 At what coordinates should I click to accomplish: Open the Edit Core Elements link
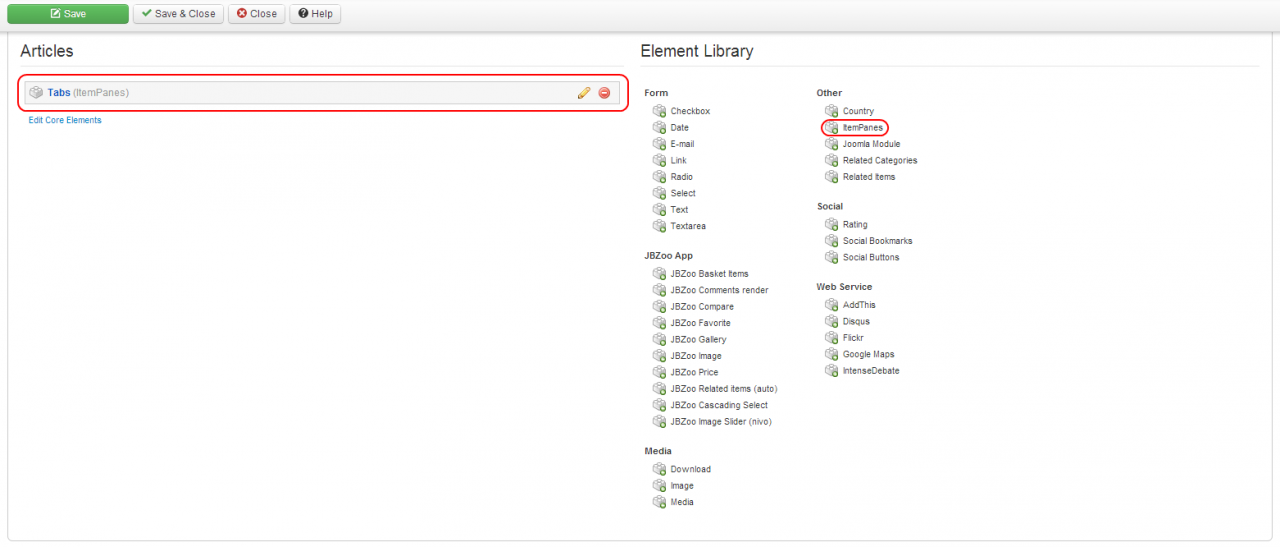tap(65, 120)
